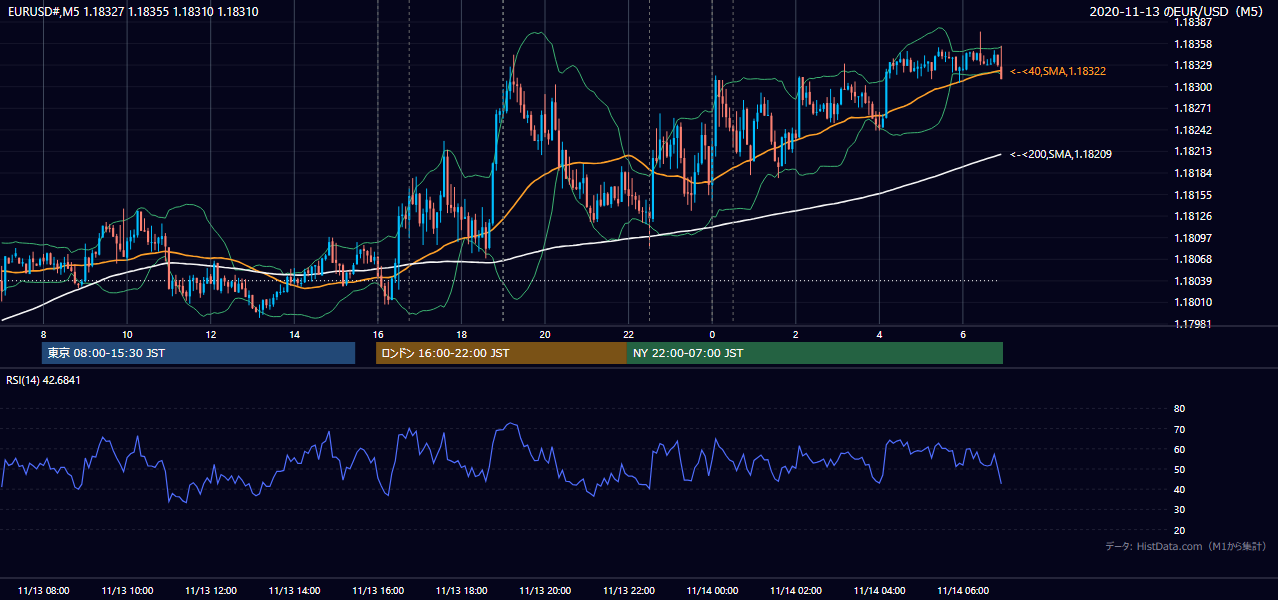This screenshot has height=600, width=1278.
Task: Click the 11/13 22:00 time label
Action: [628, 591]
